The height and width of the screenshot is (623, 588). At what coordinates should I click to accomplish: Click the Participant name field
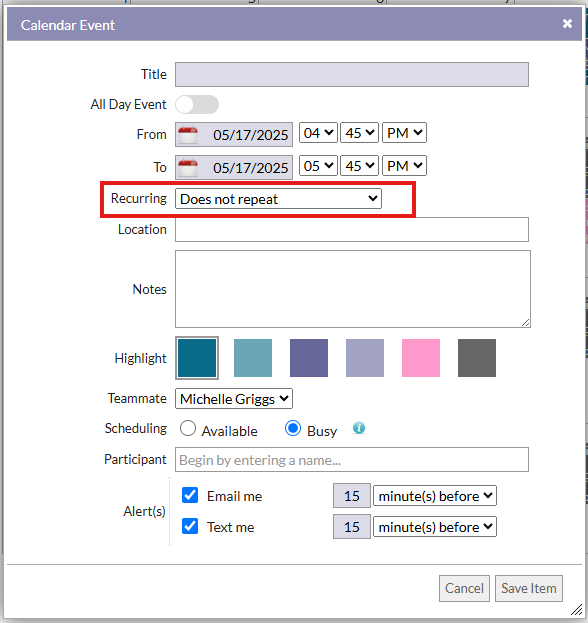click(x=352, y=460)
